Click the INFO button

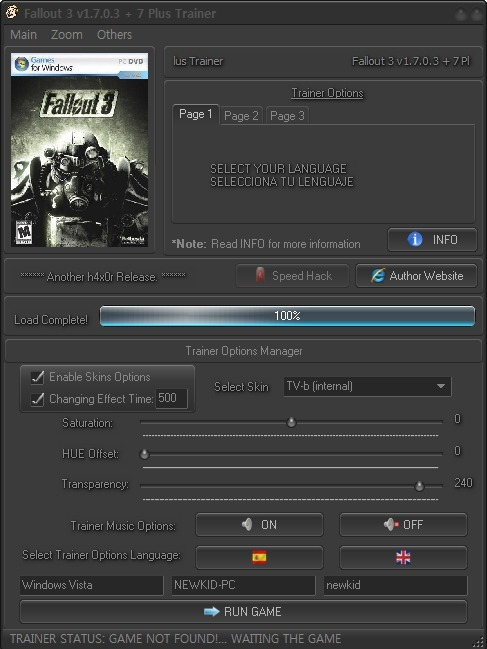[x=432, y=239]
